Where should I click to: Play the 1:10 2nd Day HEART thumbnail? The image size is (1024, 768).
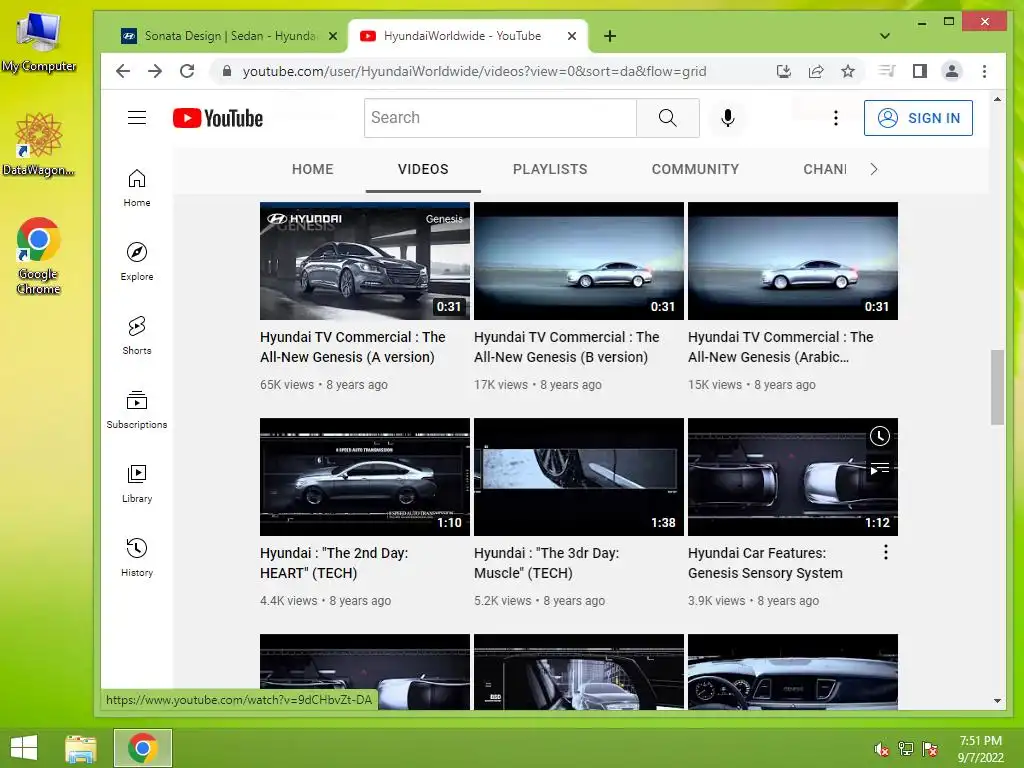[364, 477]
